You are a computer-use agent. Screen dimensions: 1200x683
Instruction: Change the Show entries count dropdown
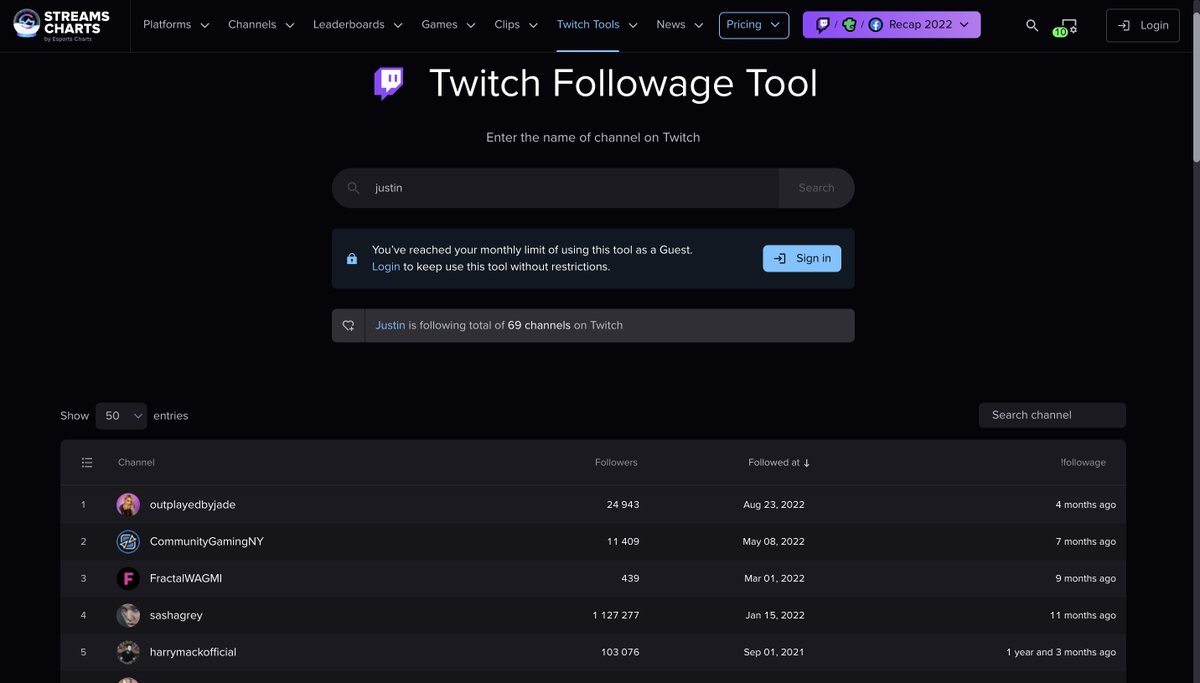click(121, 416)
